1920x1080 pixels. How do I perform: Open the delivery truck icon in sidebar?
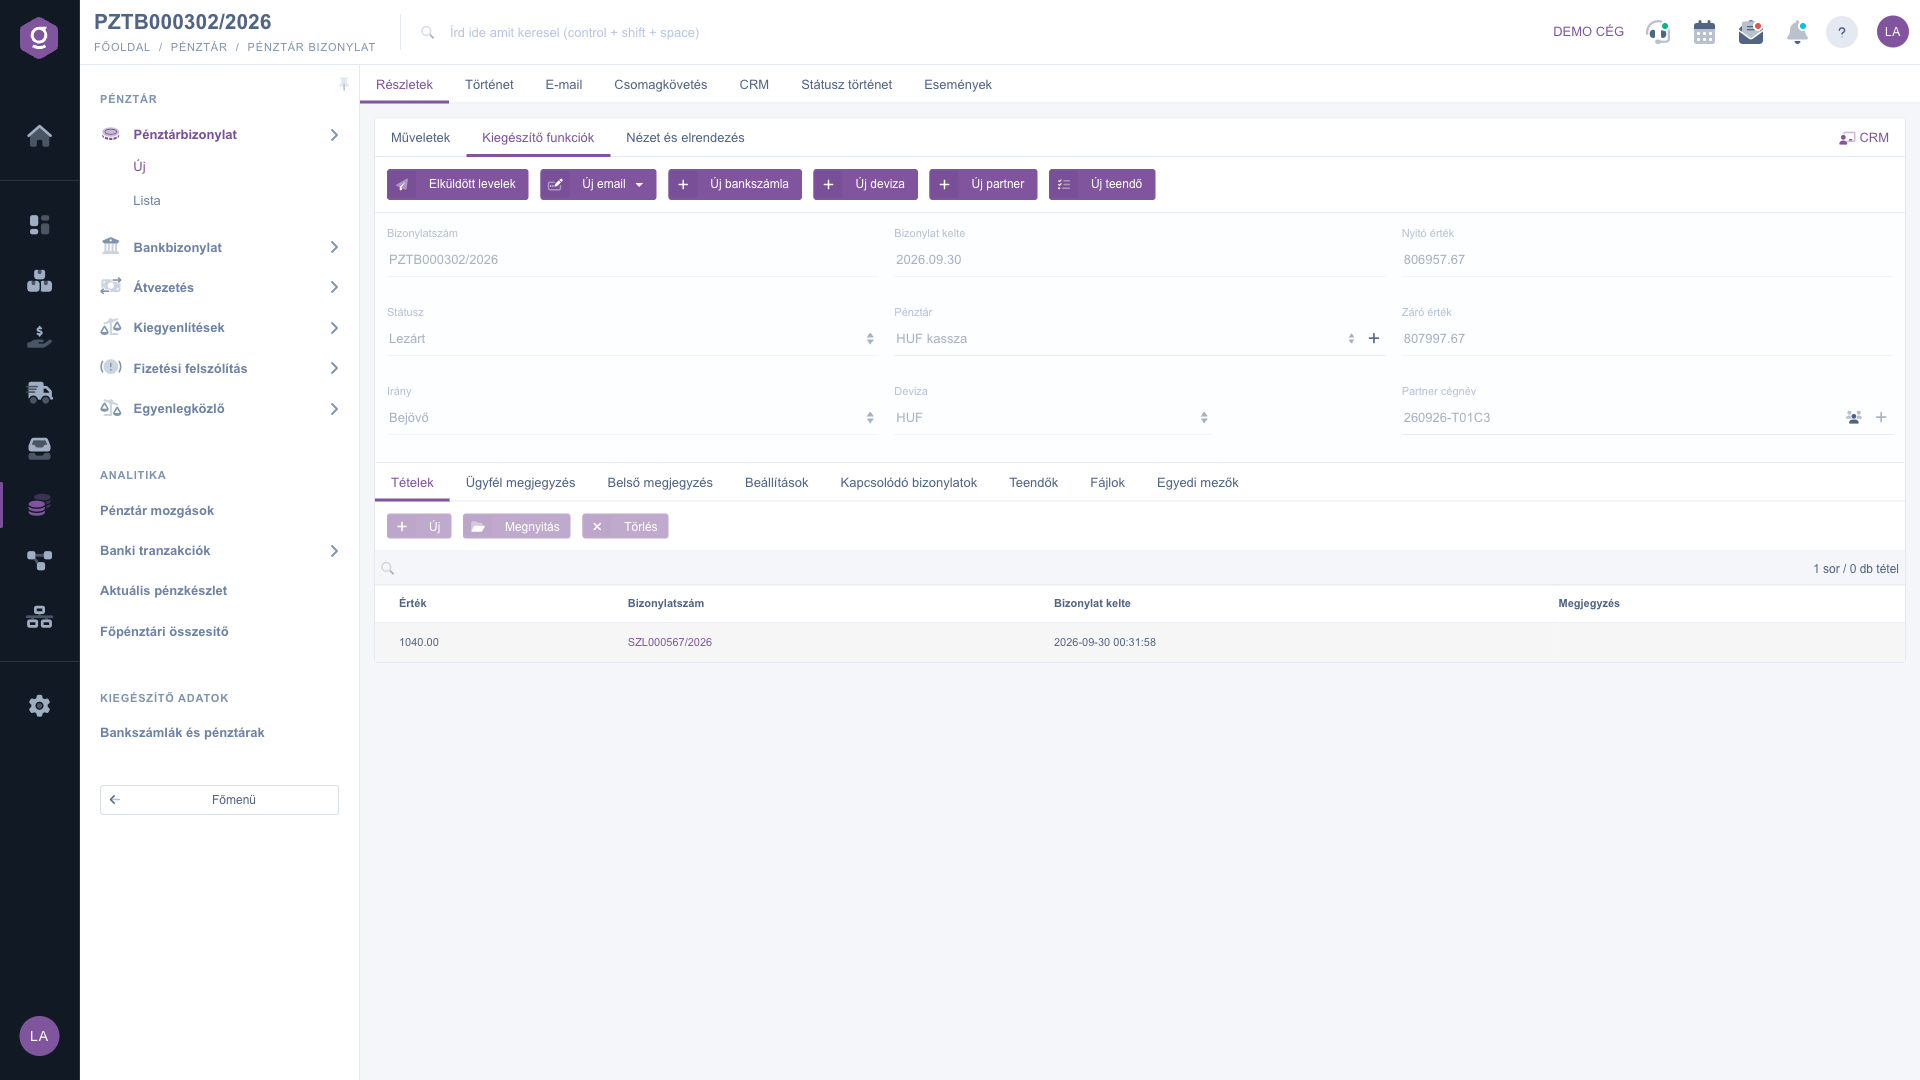coord(39,392)
